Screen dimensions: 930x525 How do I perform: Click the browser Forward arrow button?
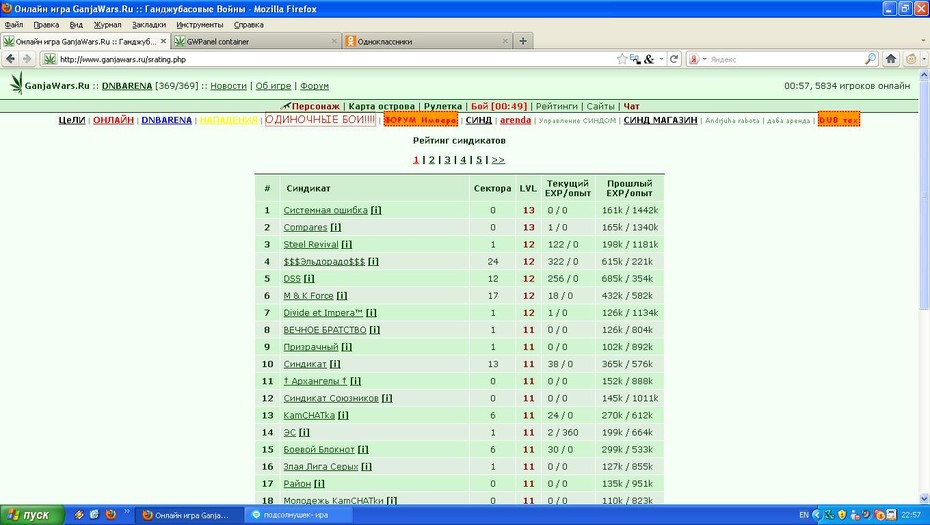pyautogui.click(x=27, y=59)
